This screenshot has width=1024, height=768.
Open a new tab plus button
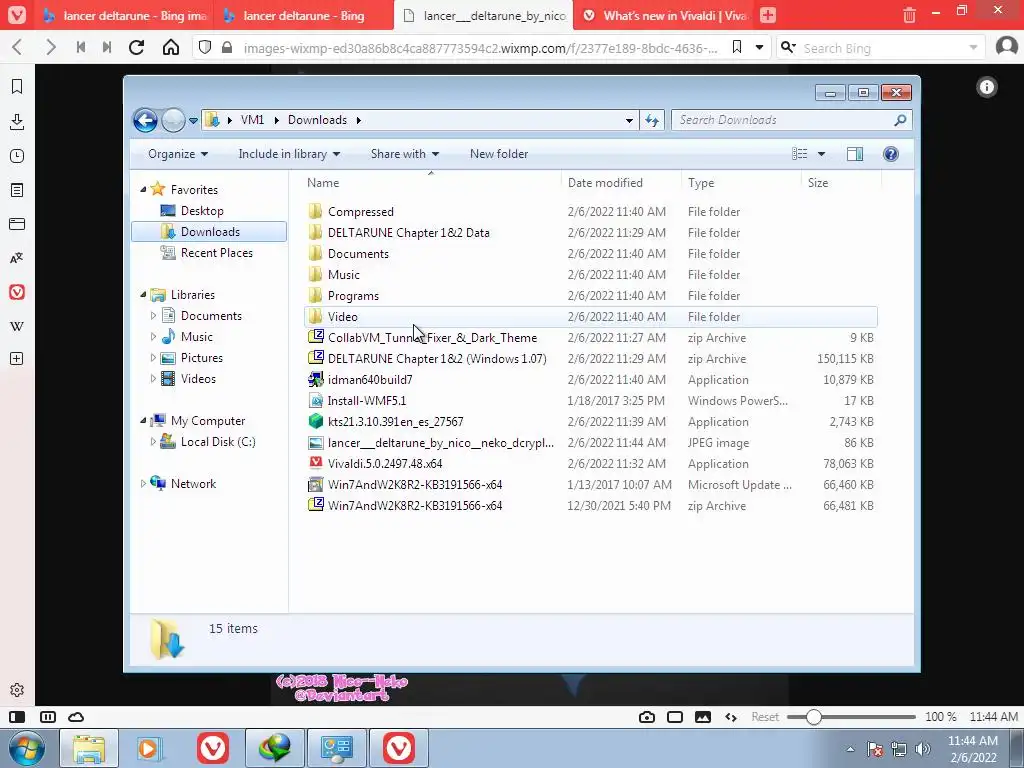tap(768, 15)
